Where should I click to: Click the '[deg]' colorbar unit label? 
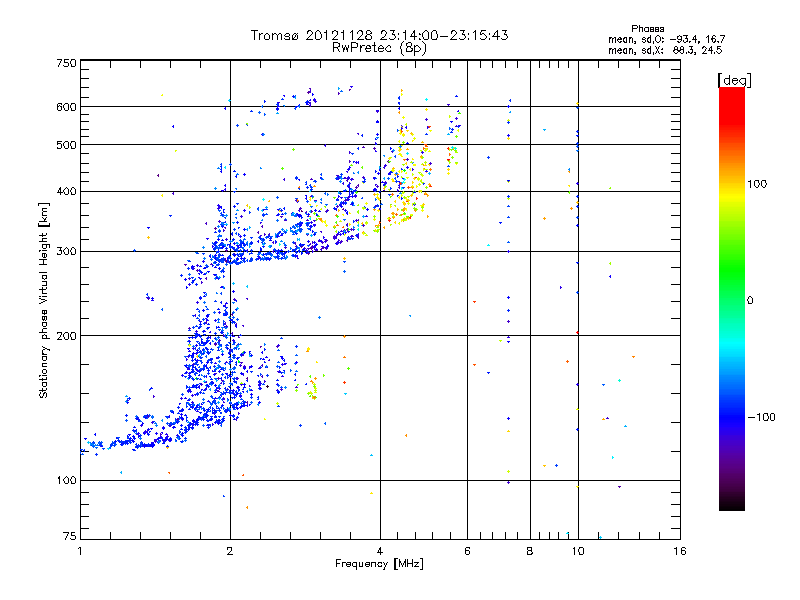pyautogui.click(x=734, y=81)
